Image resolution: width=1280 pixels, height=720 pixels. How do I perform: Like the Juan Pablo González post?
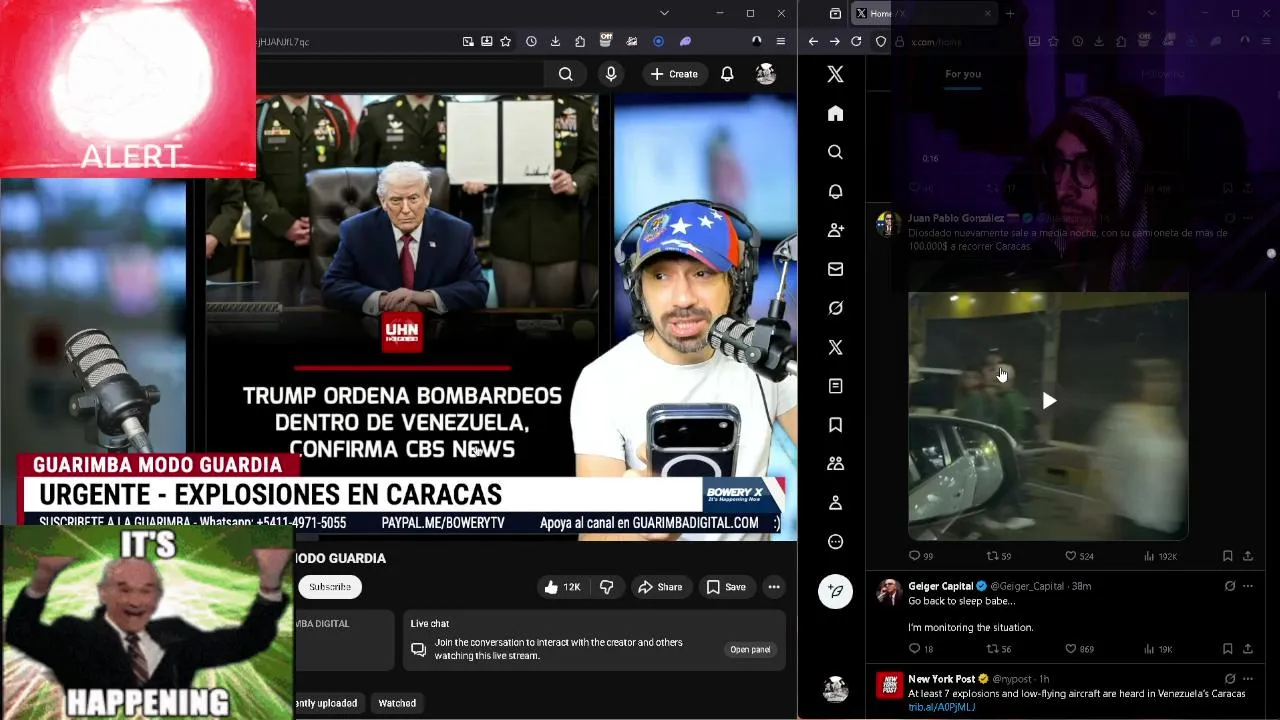tap(1079, 556)
